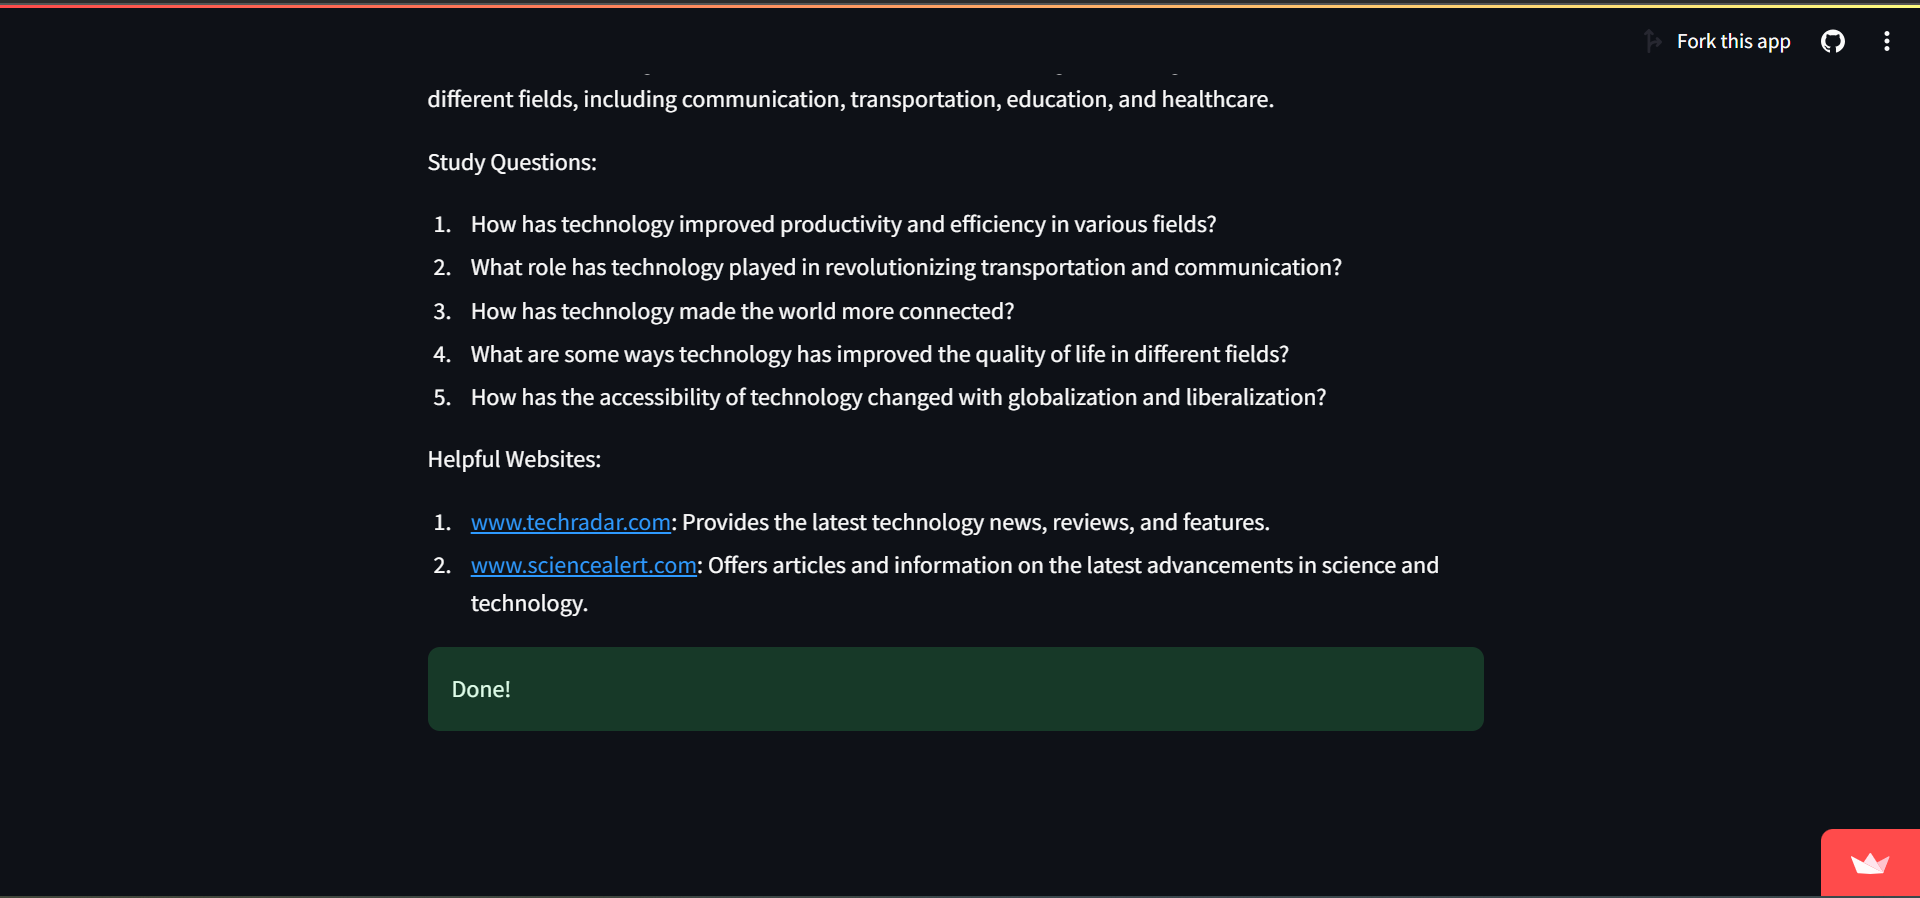
Task: Open the GitHub repository icon
Action: click(1832, 41)
